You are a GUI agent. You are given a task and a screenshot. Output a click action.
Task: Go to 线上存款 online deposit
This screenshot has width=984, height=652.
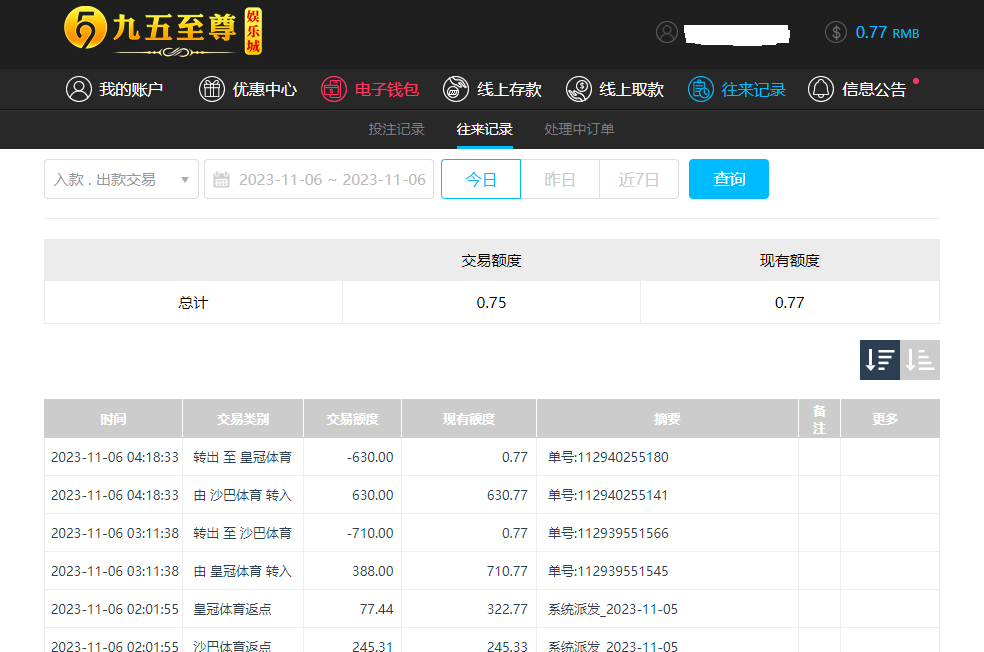(x=493, y=89)
